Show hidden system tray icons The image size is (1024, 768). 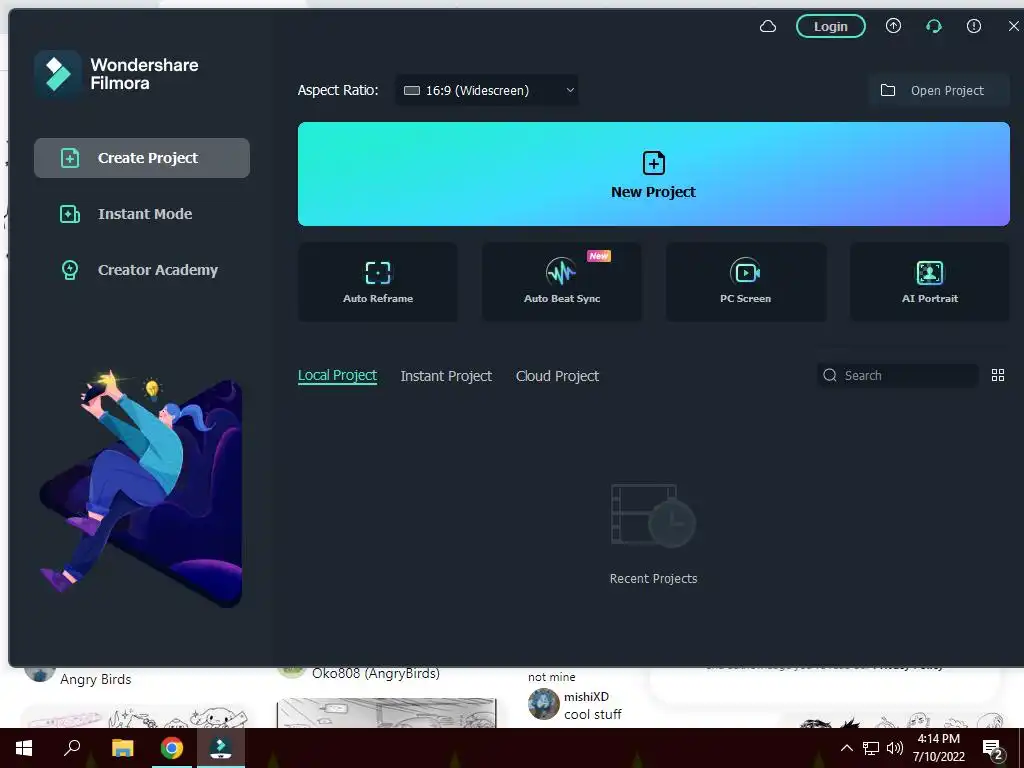[846, 748]
